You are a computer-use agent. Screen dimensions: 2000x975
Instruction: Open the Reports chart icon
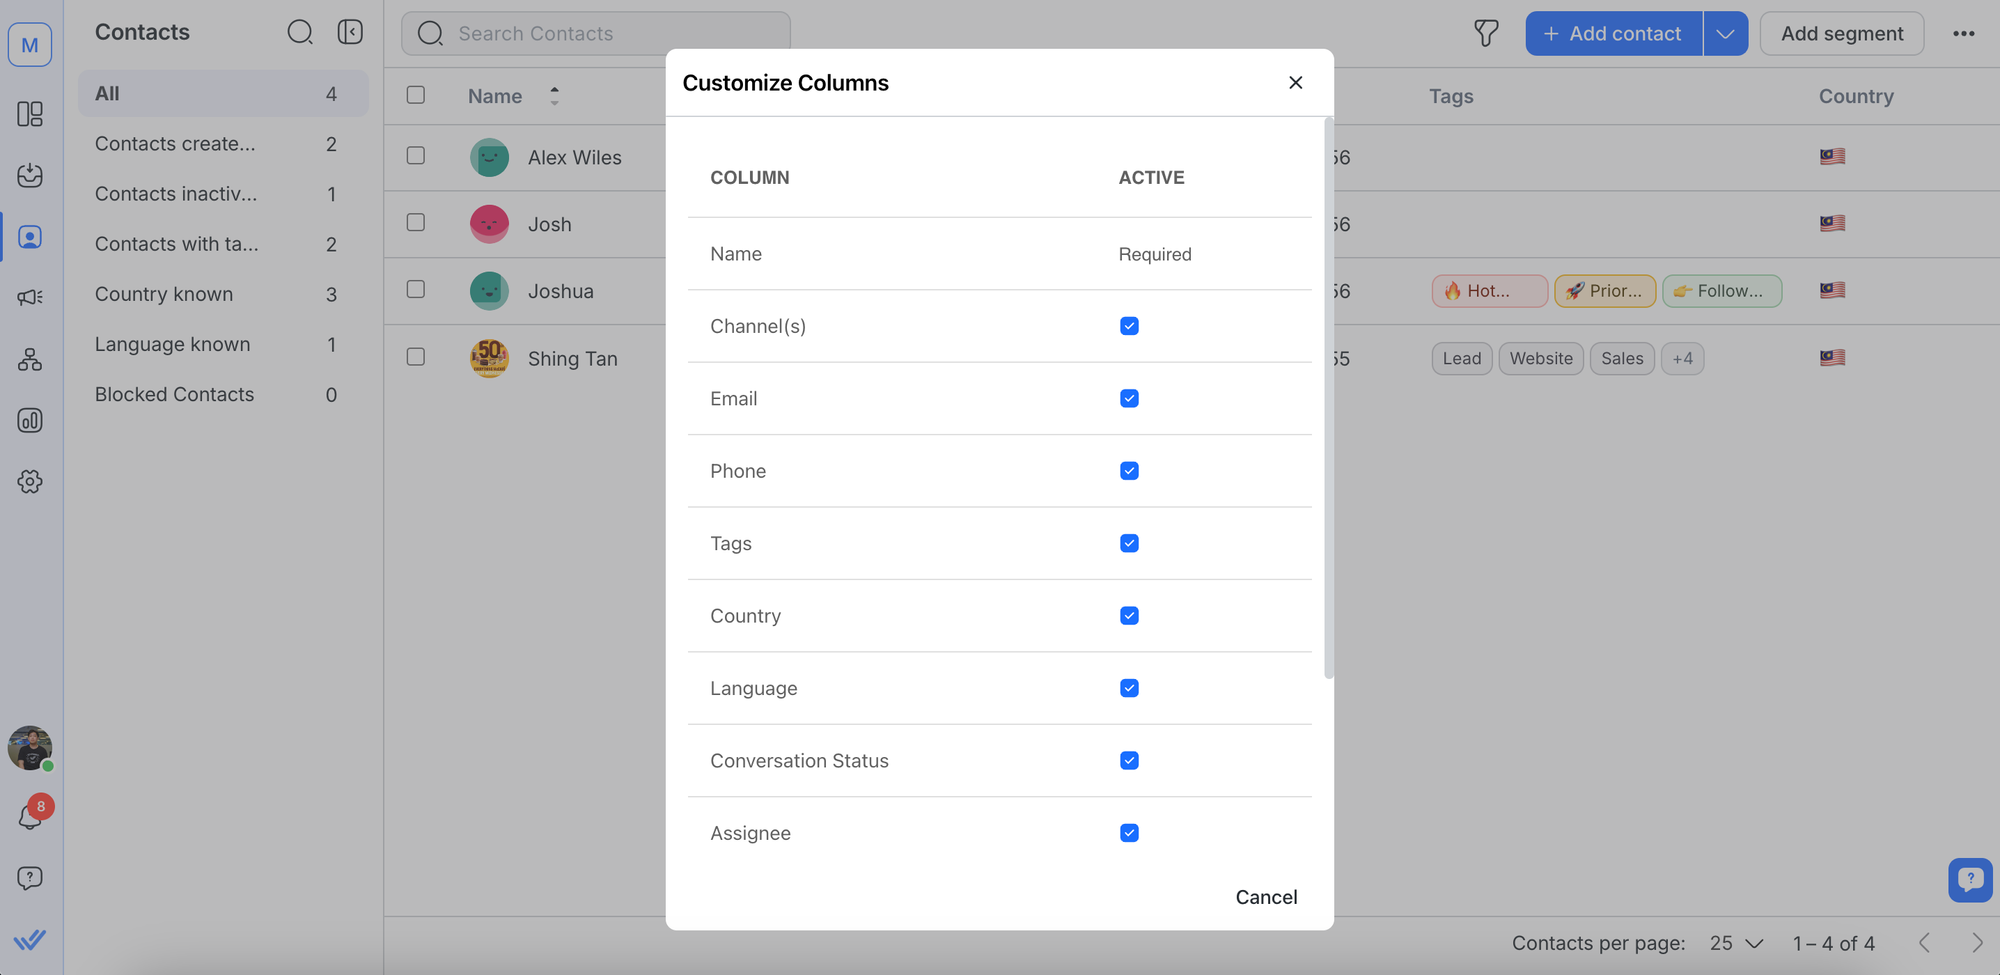pyautogui.click(x=30, y=420)
